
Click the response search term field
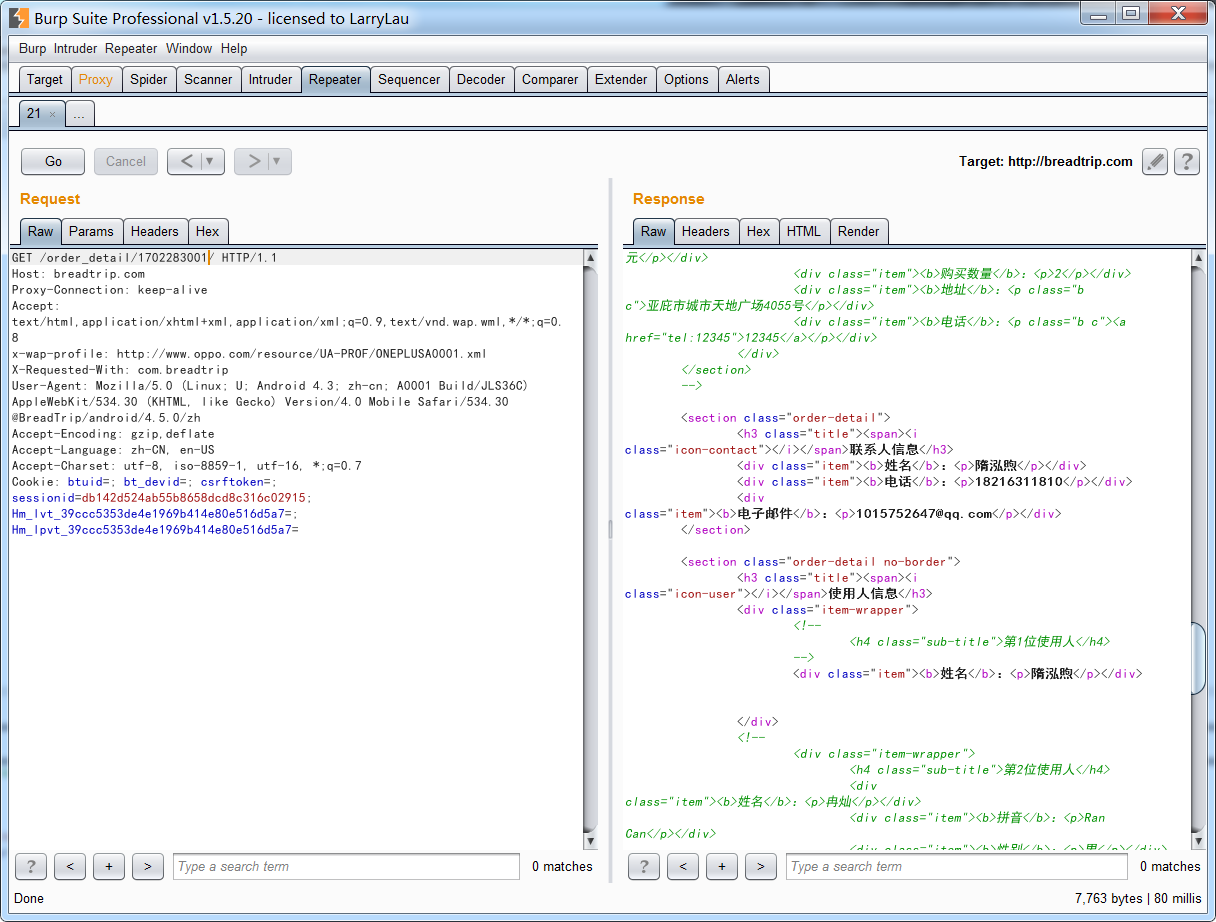pyautogui.click(x=957, y=866)
